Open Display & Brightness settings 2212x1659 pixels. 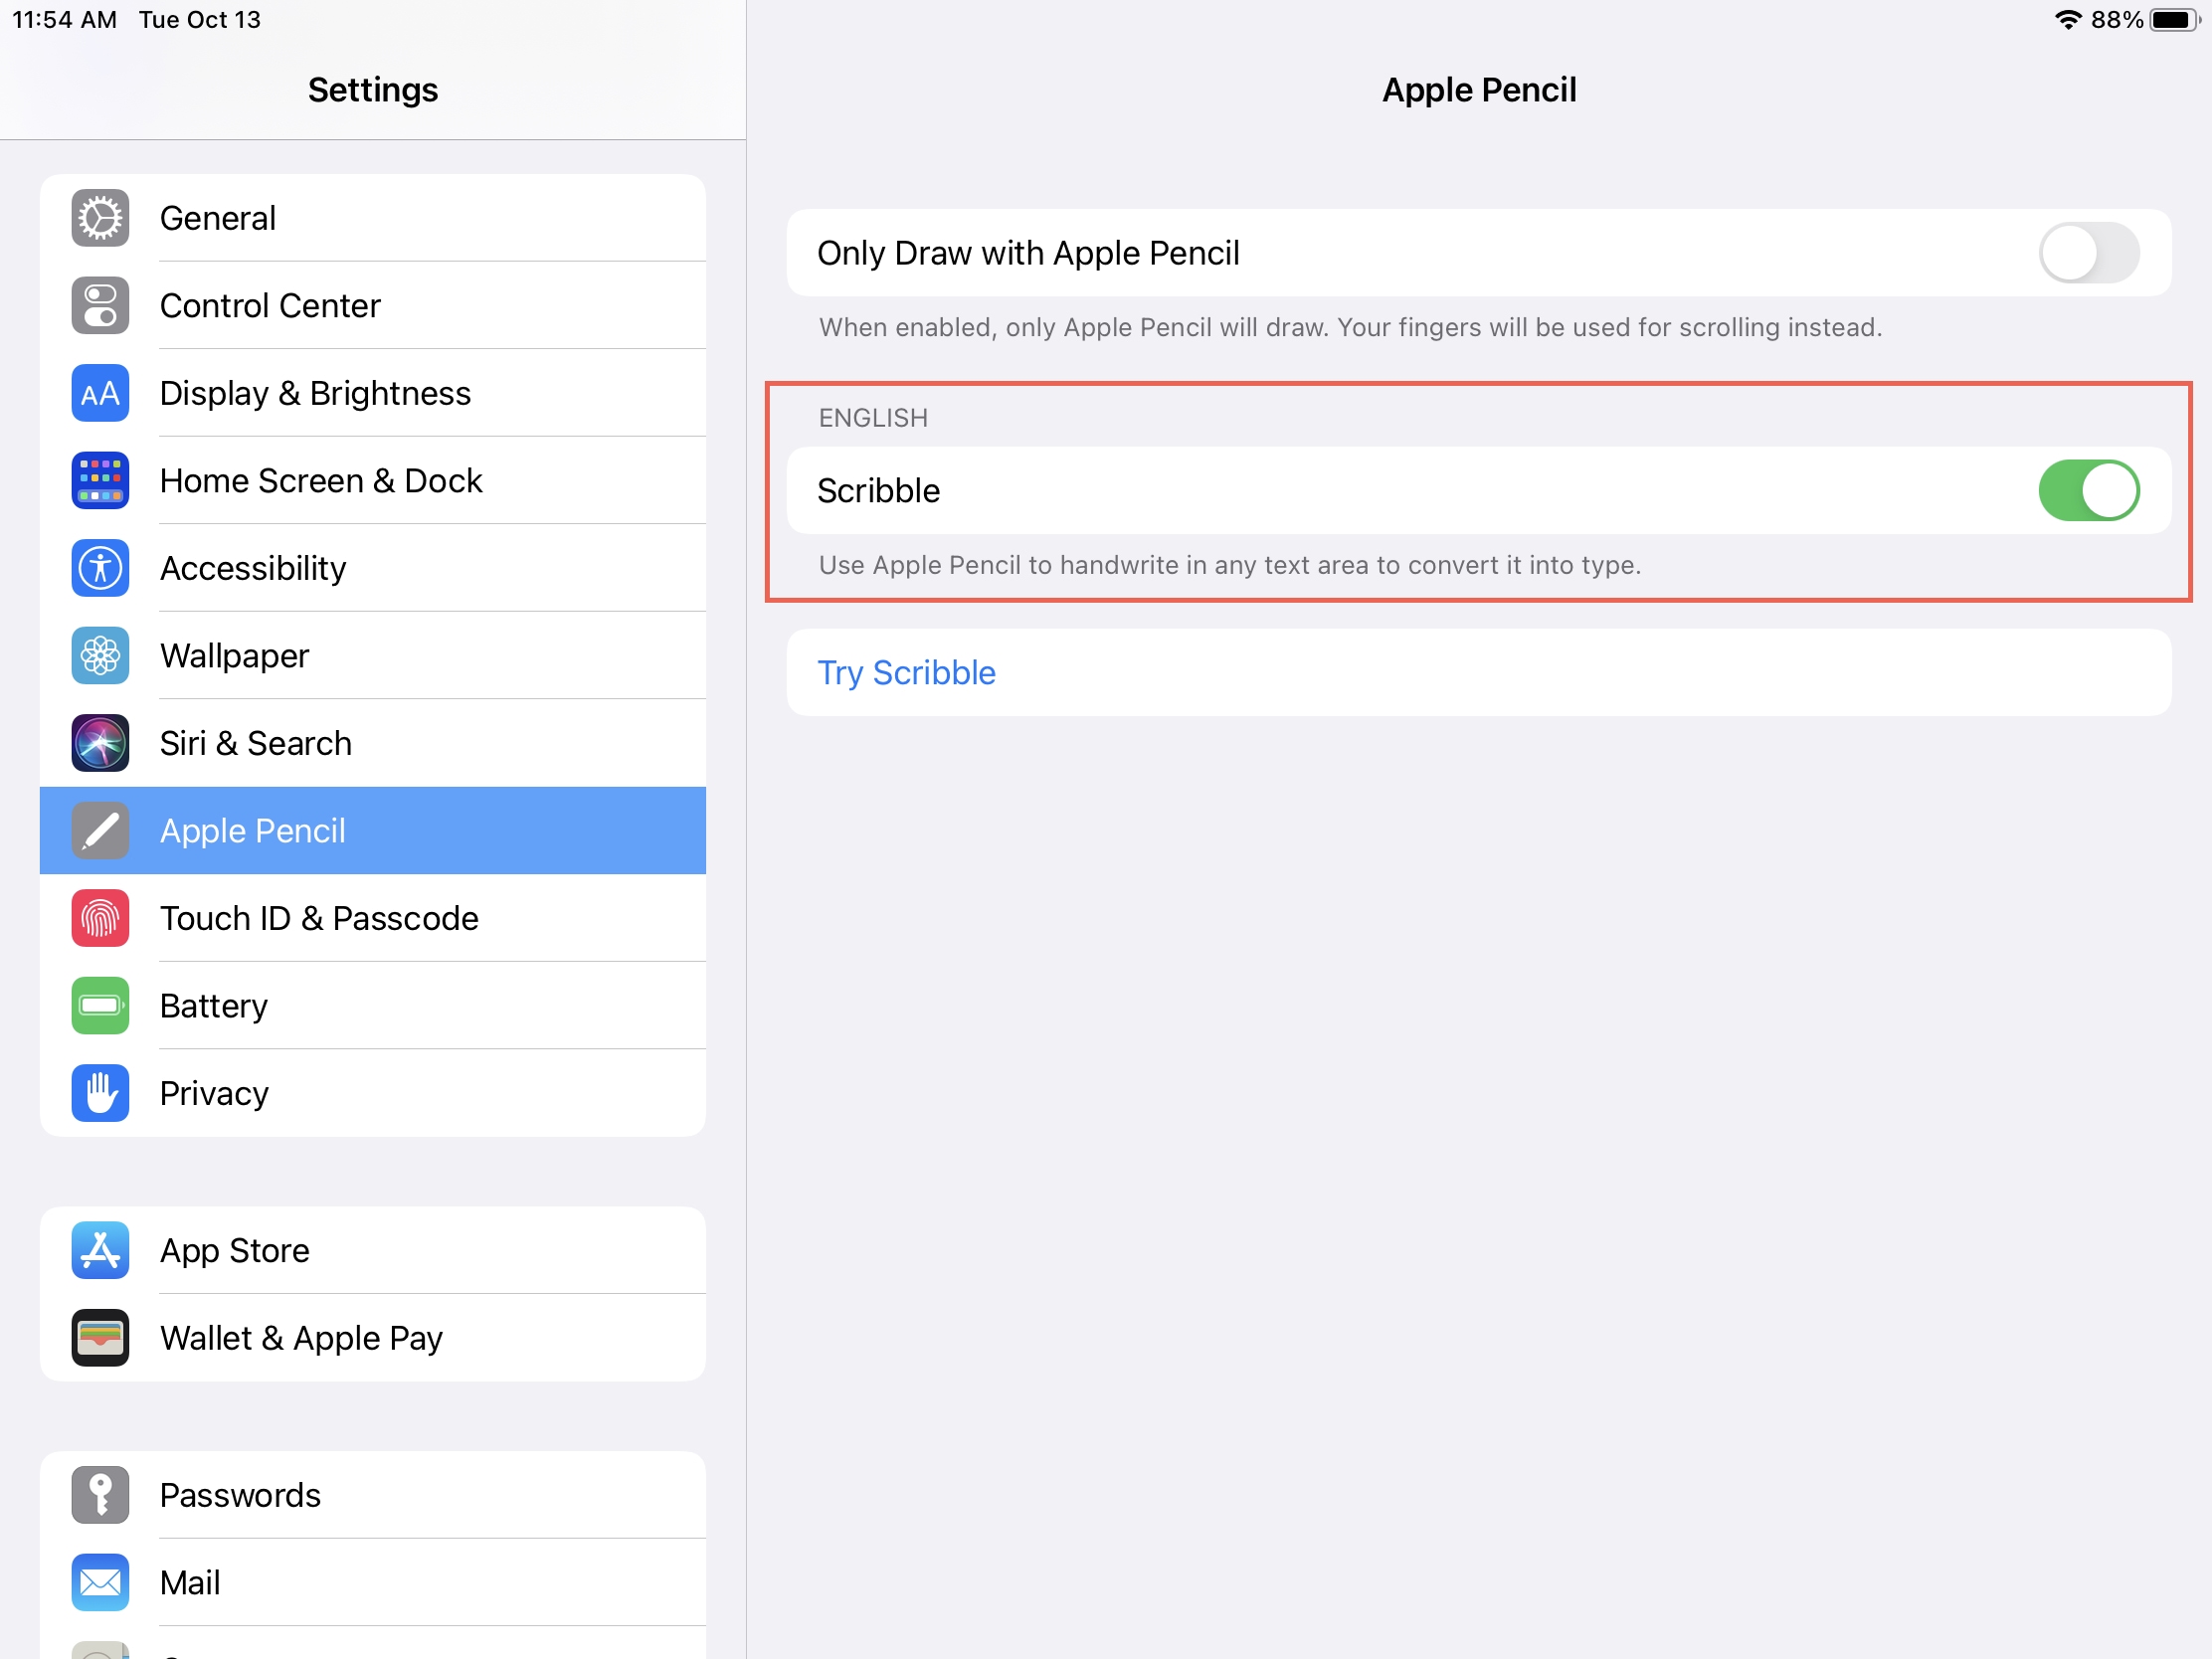point(373,393)
